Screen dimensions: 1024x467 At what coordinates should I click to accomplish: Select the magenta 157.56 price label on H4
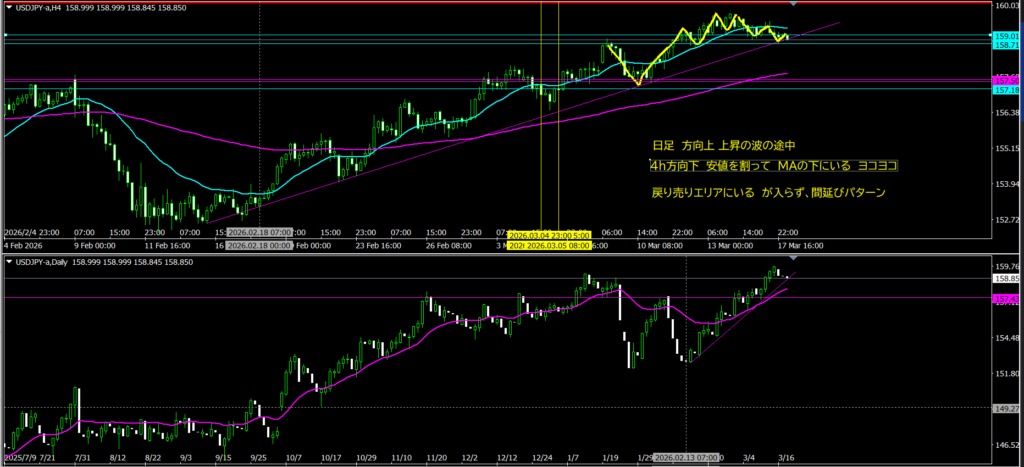tap(1006, 80)
